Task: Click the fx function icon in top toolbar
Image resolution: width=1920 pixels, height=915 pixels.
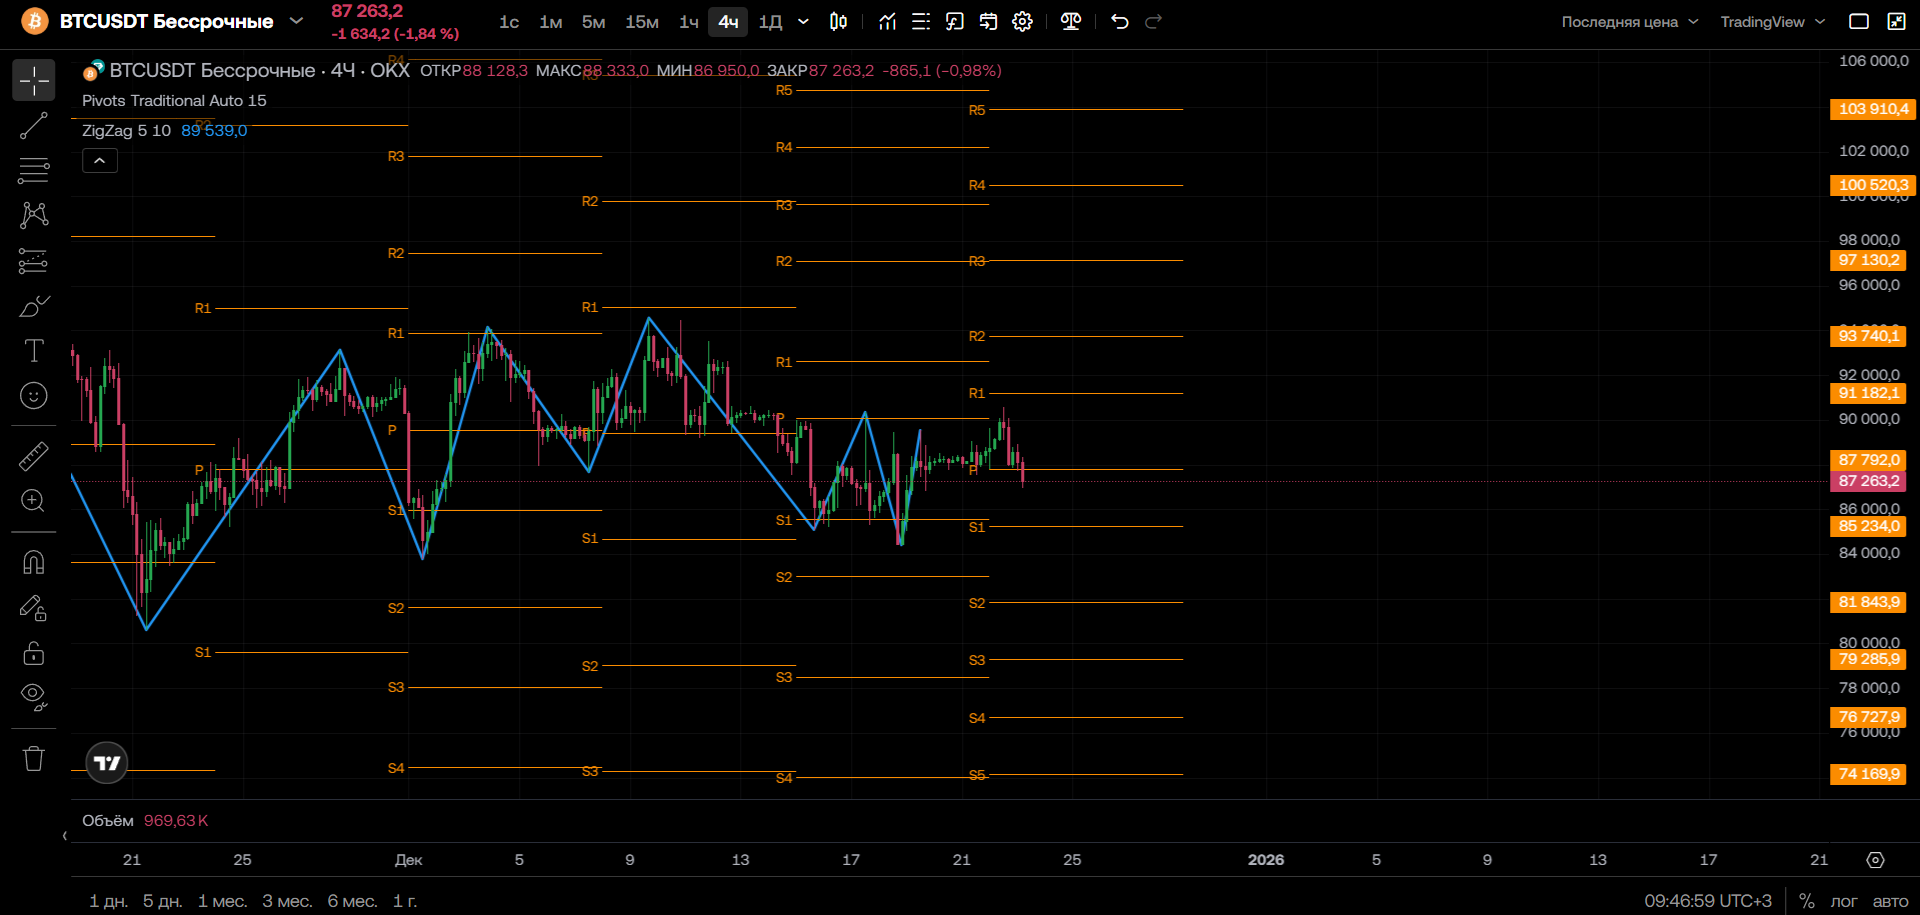Action: (955, 22)
